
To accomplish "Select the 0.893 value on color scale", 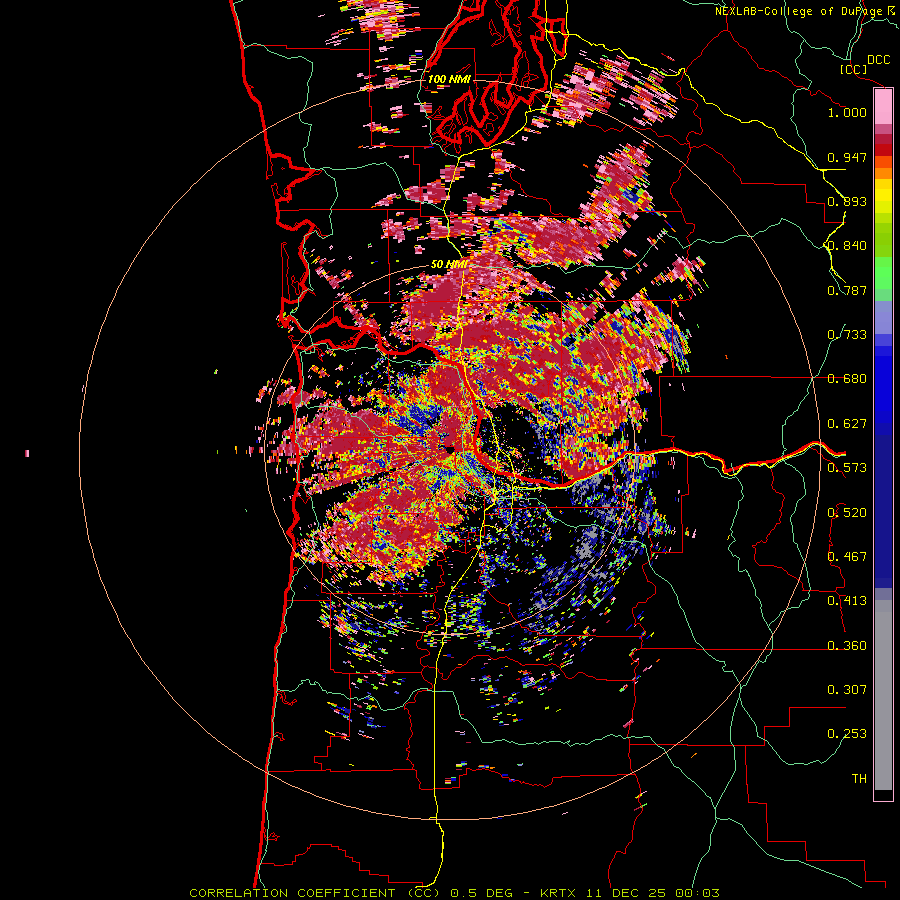I will pyautogui.click(x=847, y=201).
